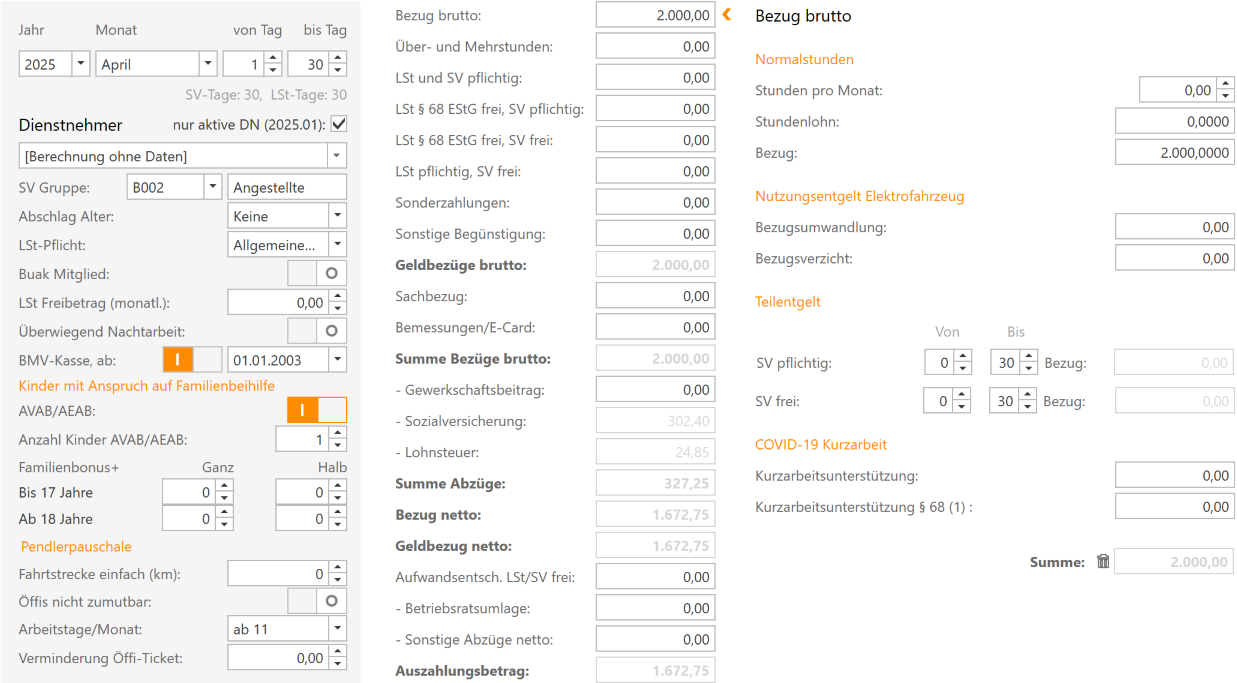Image resolution: width=1237 pixels, height=683 pixels.
Task: Collapse the Bezug brutto detail panel
Action: (724, 14)
